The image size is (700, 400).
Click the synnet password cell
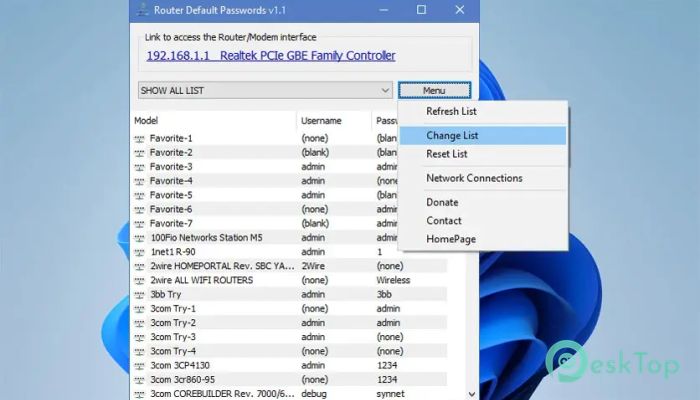(x=390, y=394)
